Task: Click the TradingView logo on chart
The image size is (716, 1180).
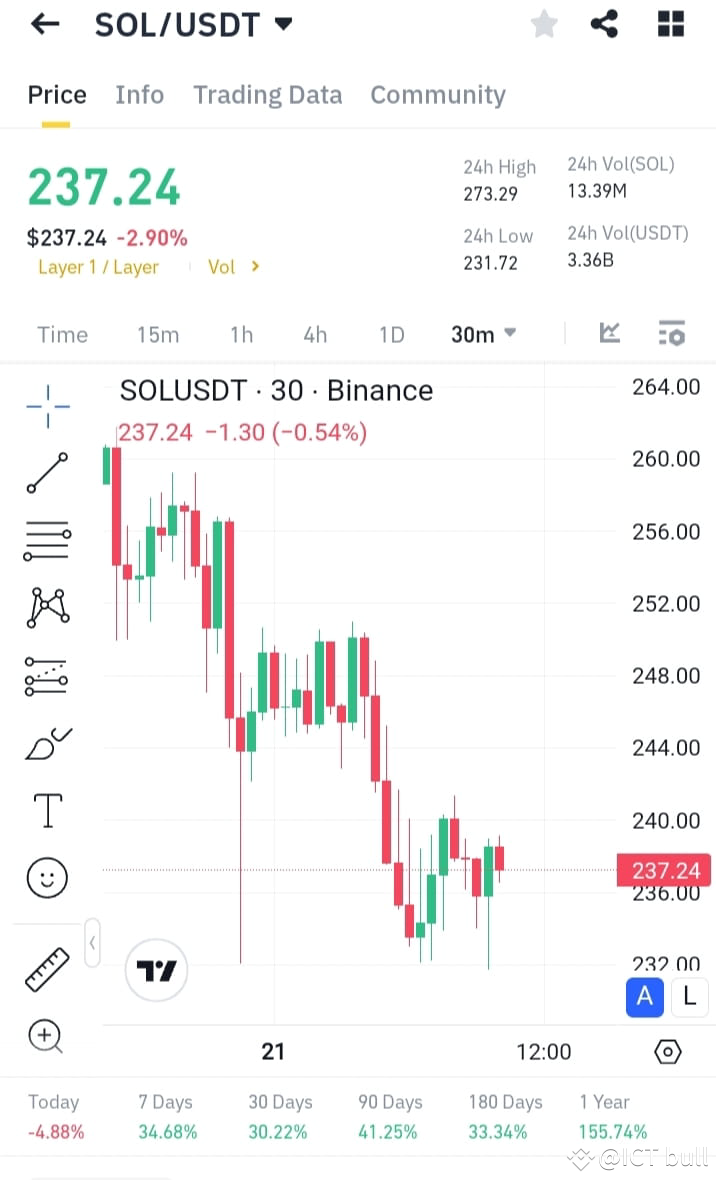Action: [x=155, y=970]
